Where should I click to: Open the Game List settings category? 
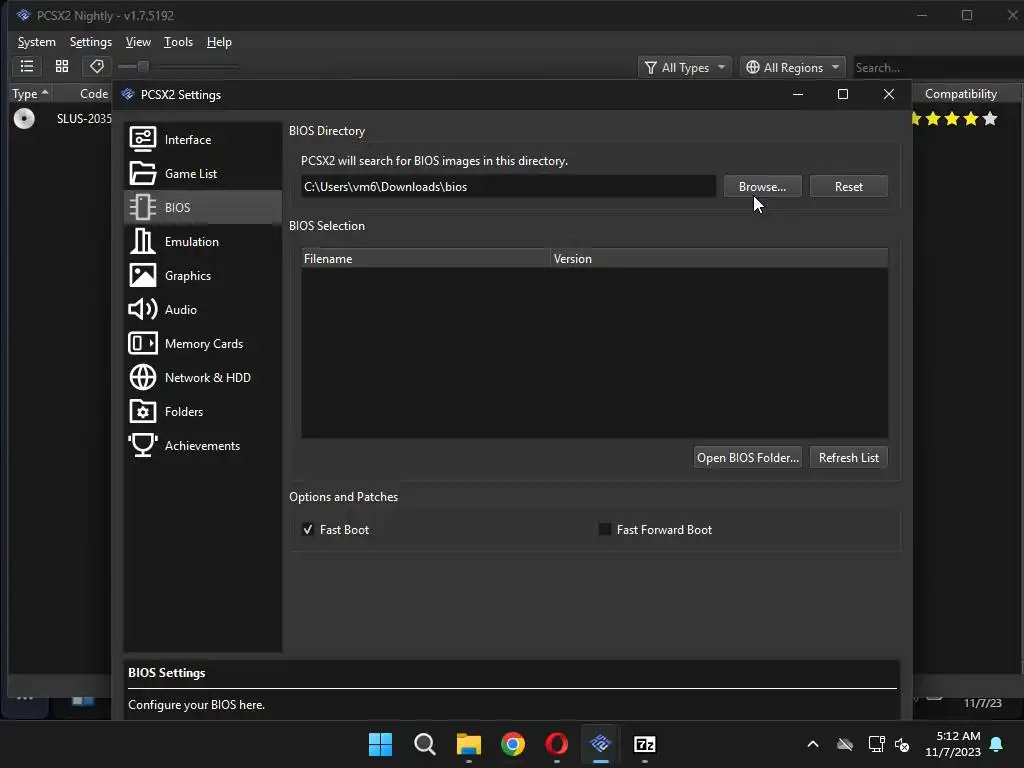pyautogui.click(x=202, y=173)
